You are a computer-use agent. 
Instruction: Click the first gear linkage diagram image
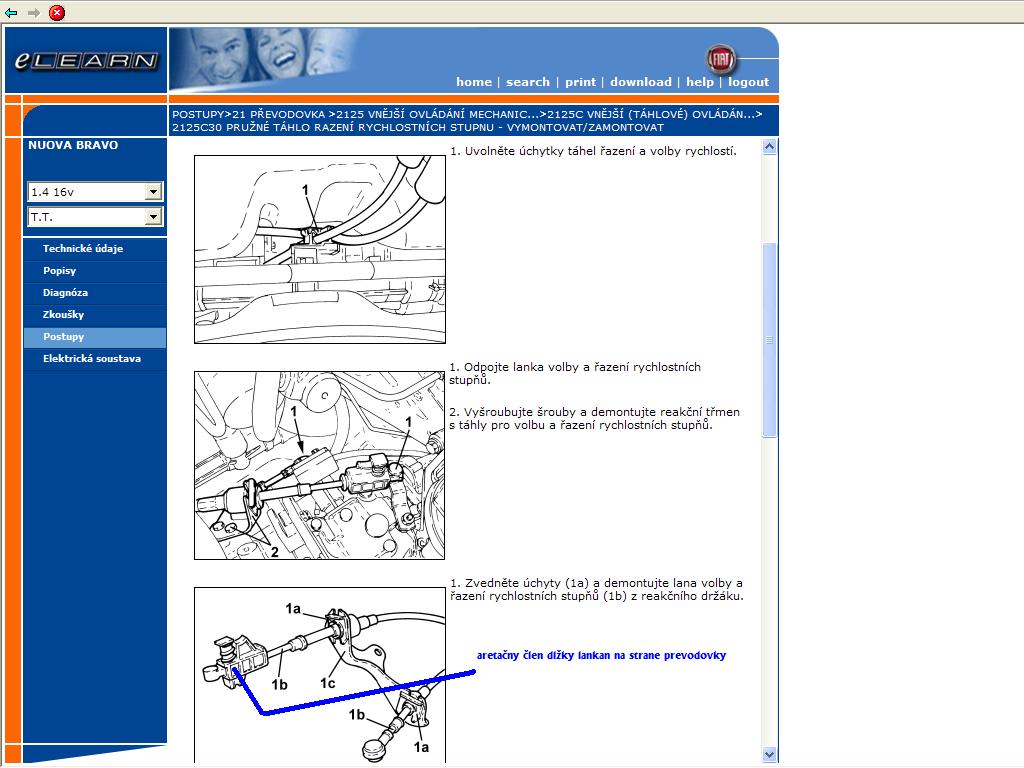tap(320, 249)
